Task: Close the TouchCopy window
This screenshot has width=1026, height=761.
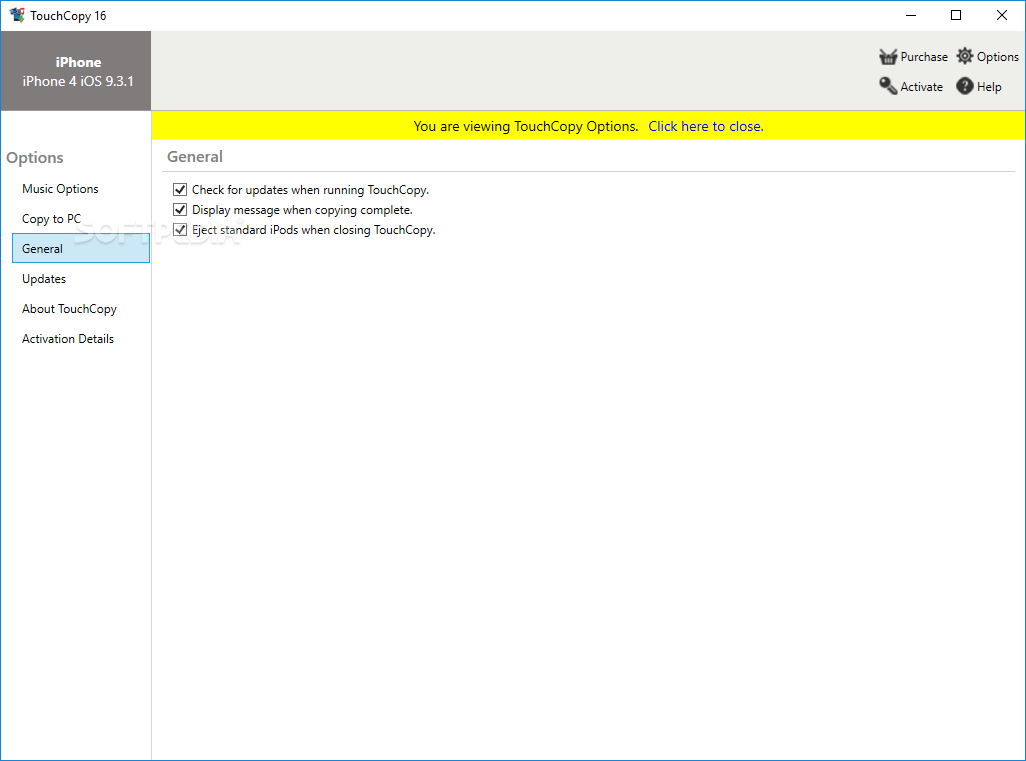Action: click(x=1002, y=15)
